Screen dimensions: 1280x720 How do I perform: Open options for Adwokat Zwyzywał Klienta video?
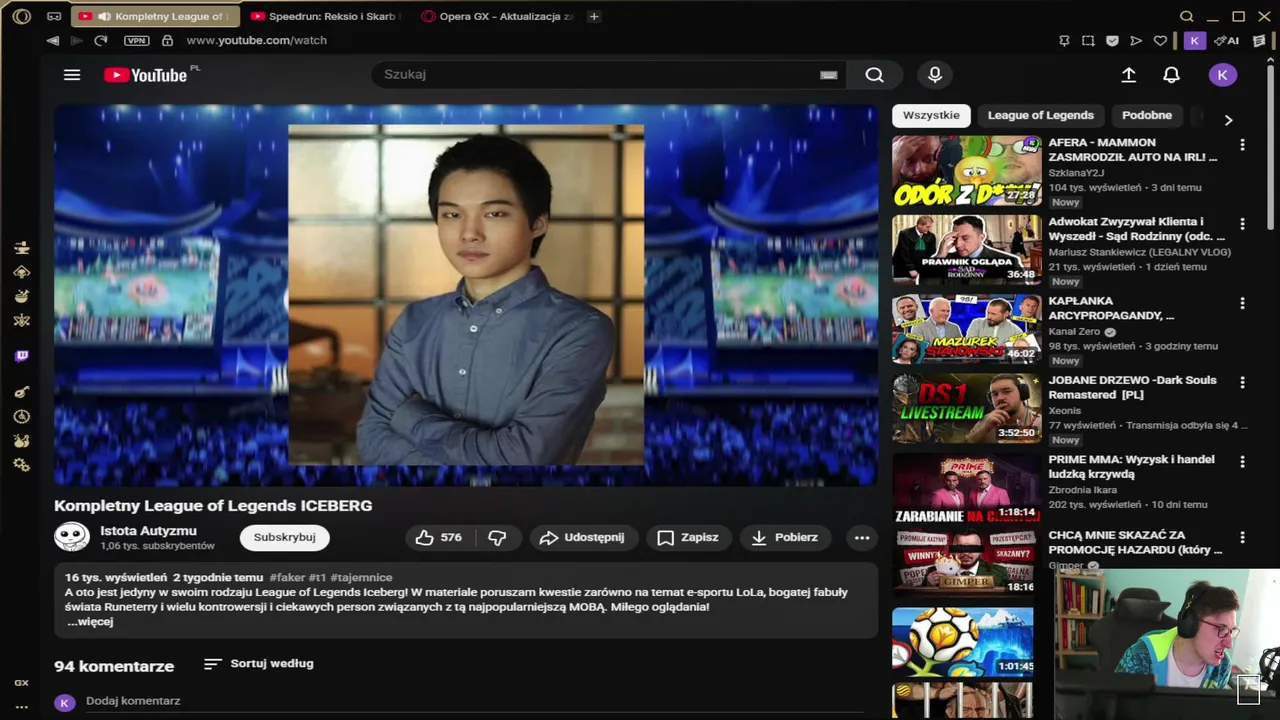pyautogui.click(x=1242, y=224)
